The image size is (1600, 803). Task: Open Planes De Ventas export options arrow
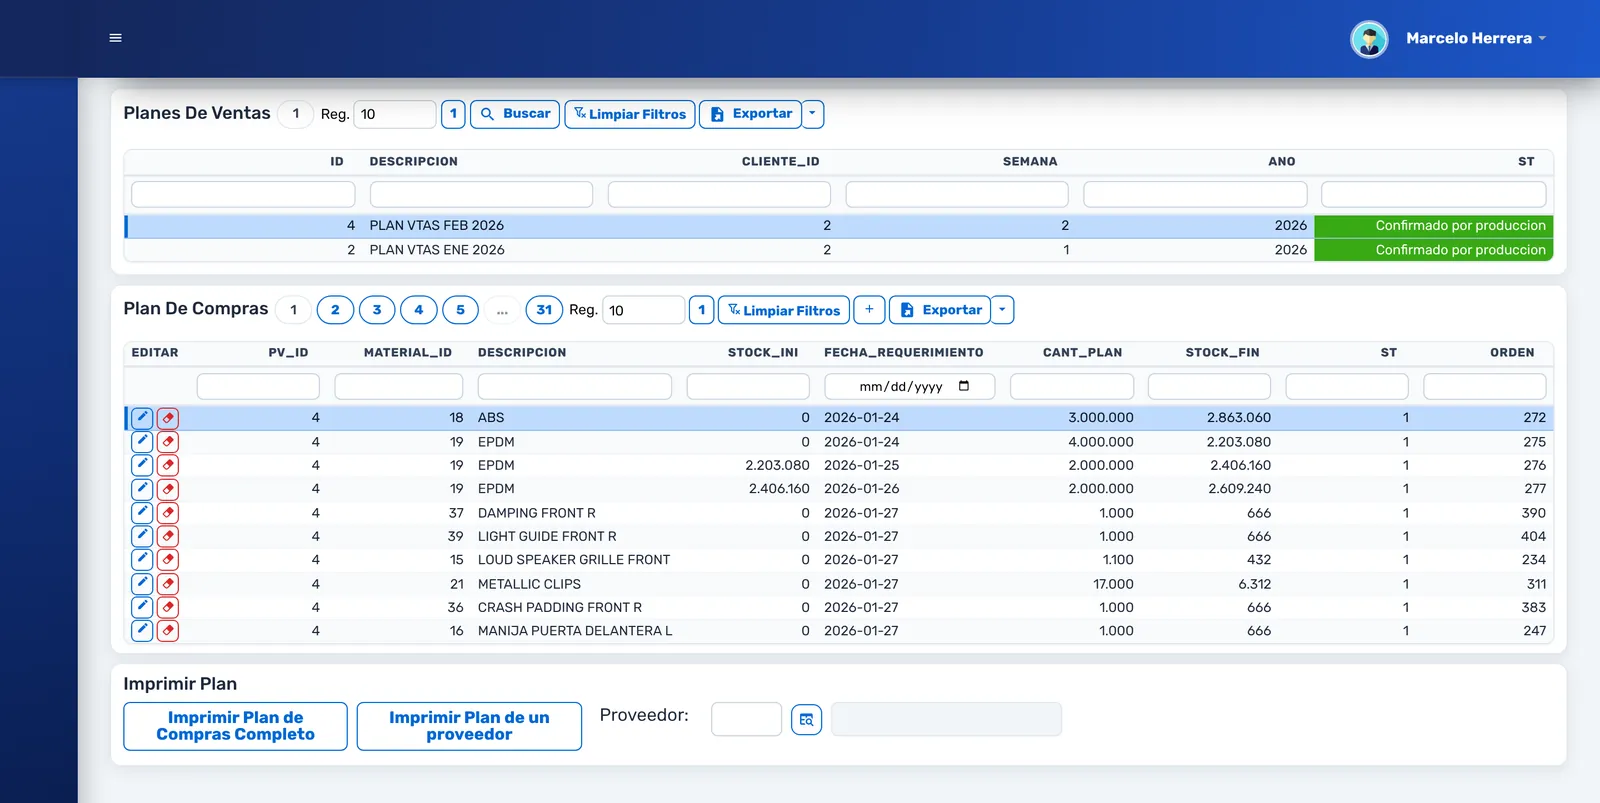coord(813,114)
